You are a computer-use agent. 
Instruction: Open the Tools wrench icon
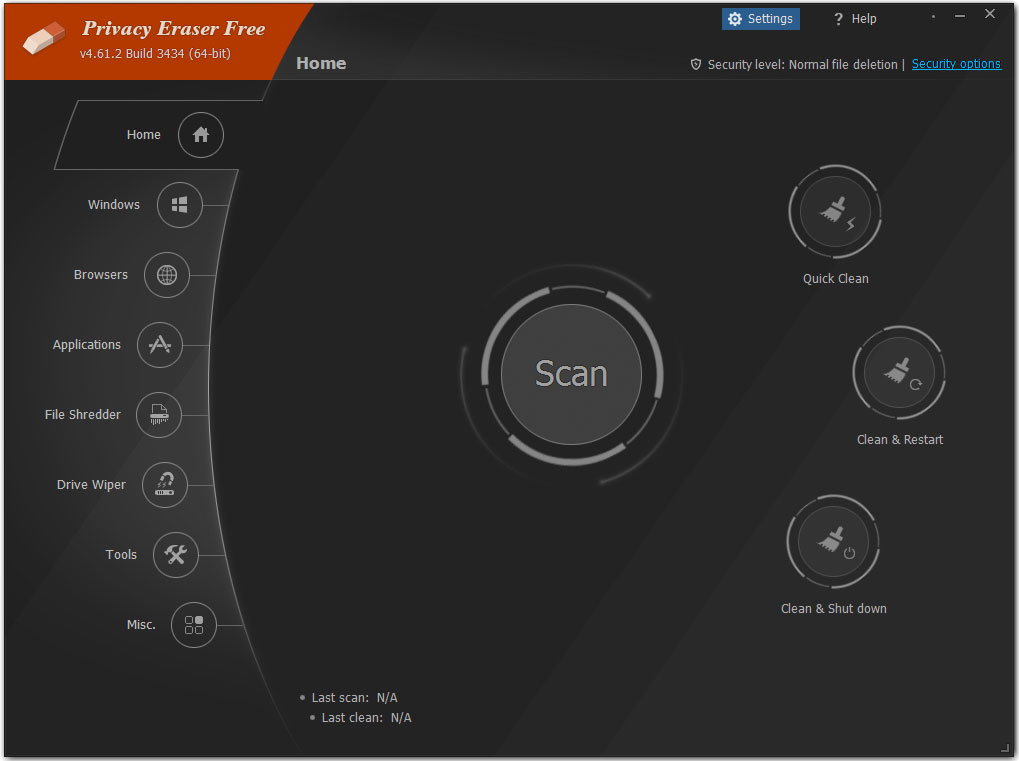coord(176,555)
